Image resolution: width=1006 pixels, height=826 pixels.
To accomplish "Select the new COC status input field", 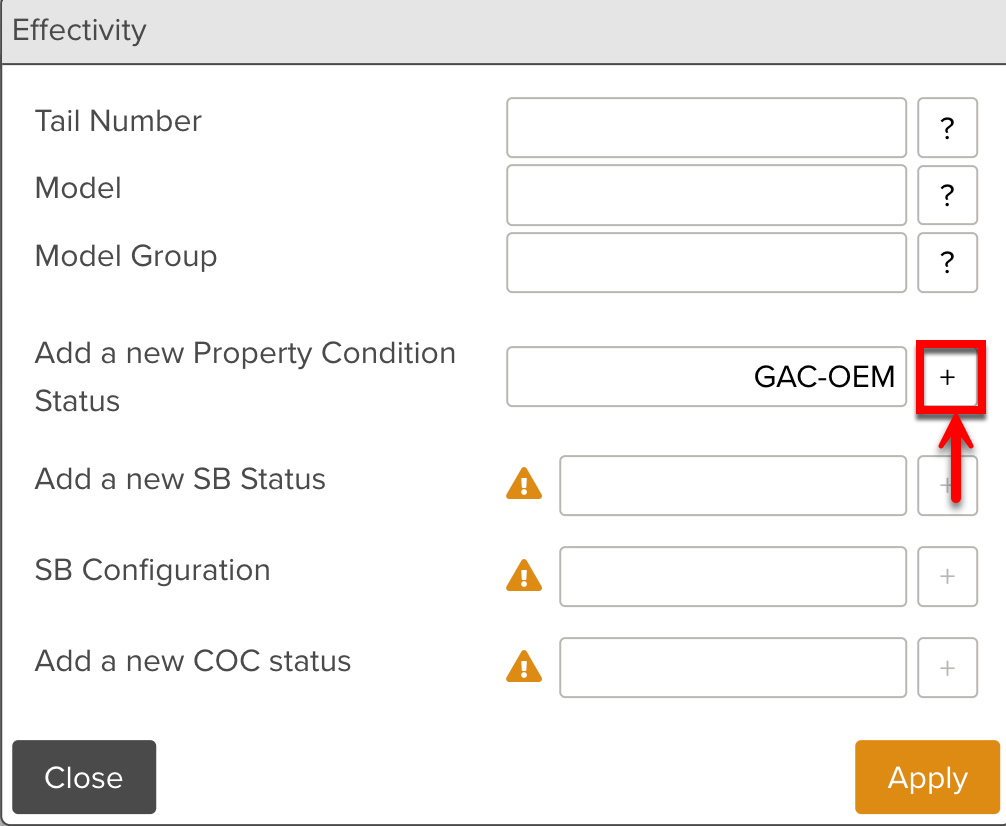I will [x=732, y=667].
